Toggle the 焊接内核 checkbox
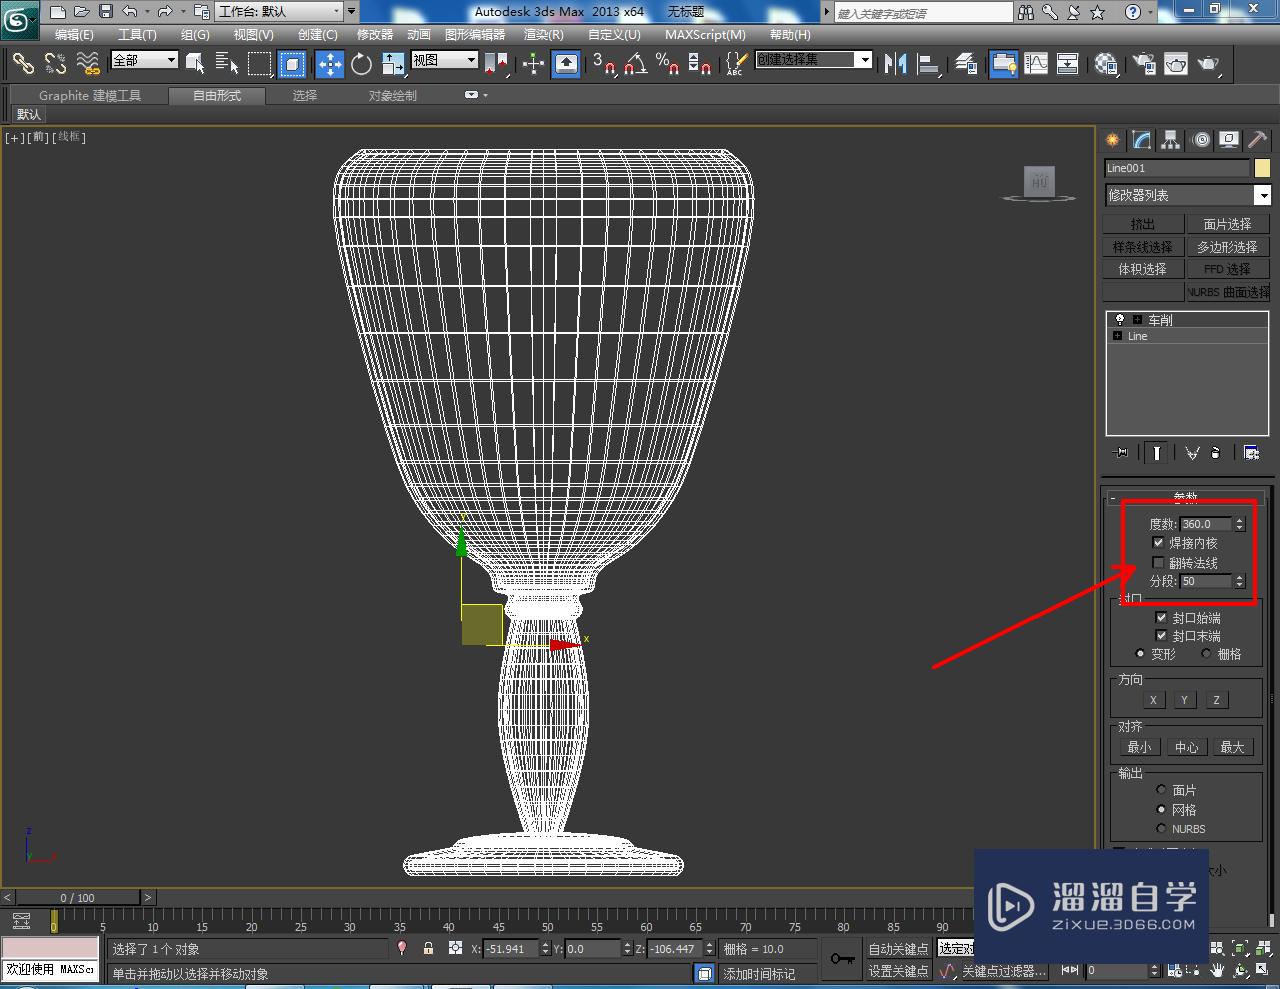This screenshot has width=1280, height=989. click(x=1158, y=543)
